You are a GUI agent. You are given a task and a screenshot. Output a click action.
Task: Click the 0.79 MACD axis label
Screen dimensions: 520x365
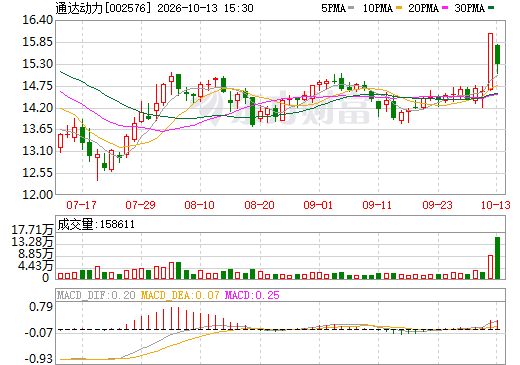tap(41, 307)
